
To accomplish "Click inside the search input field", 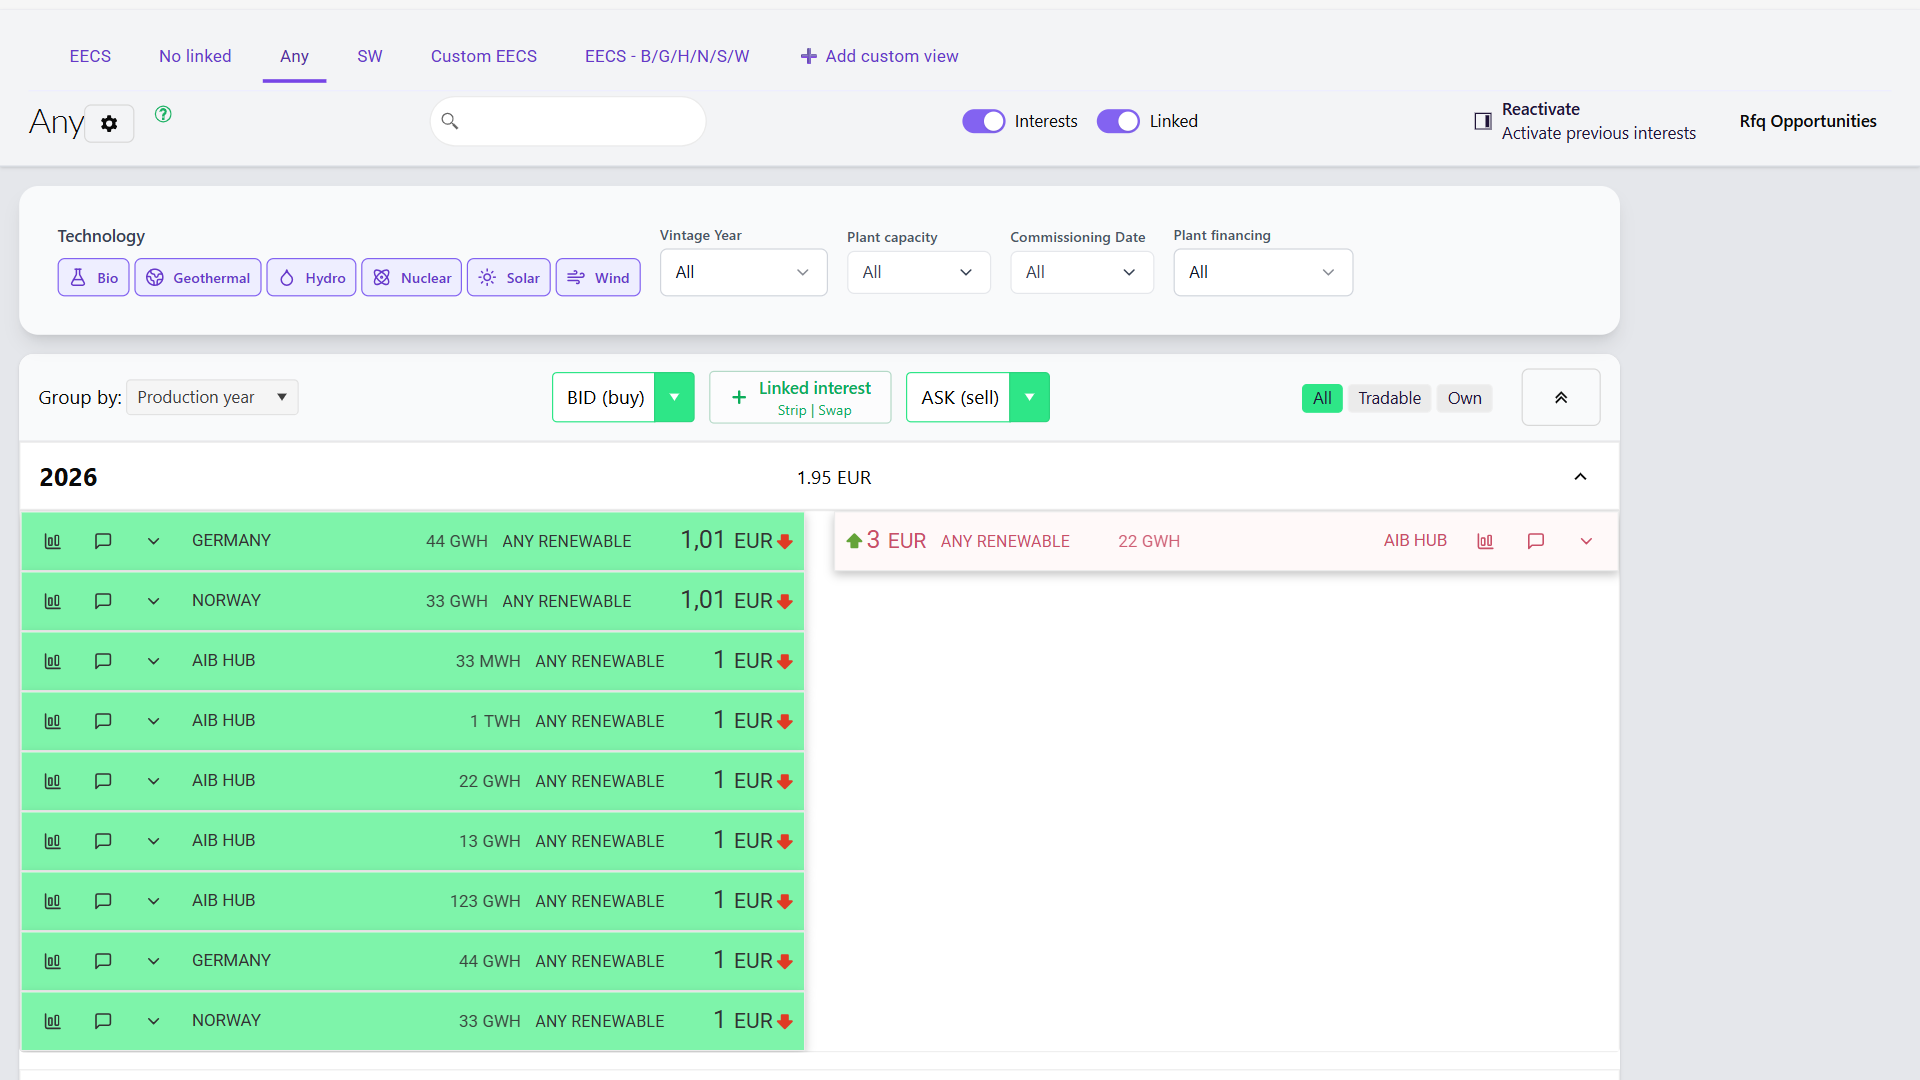I will pos(568,121).
